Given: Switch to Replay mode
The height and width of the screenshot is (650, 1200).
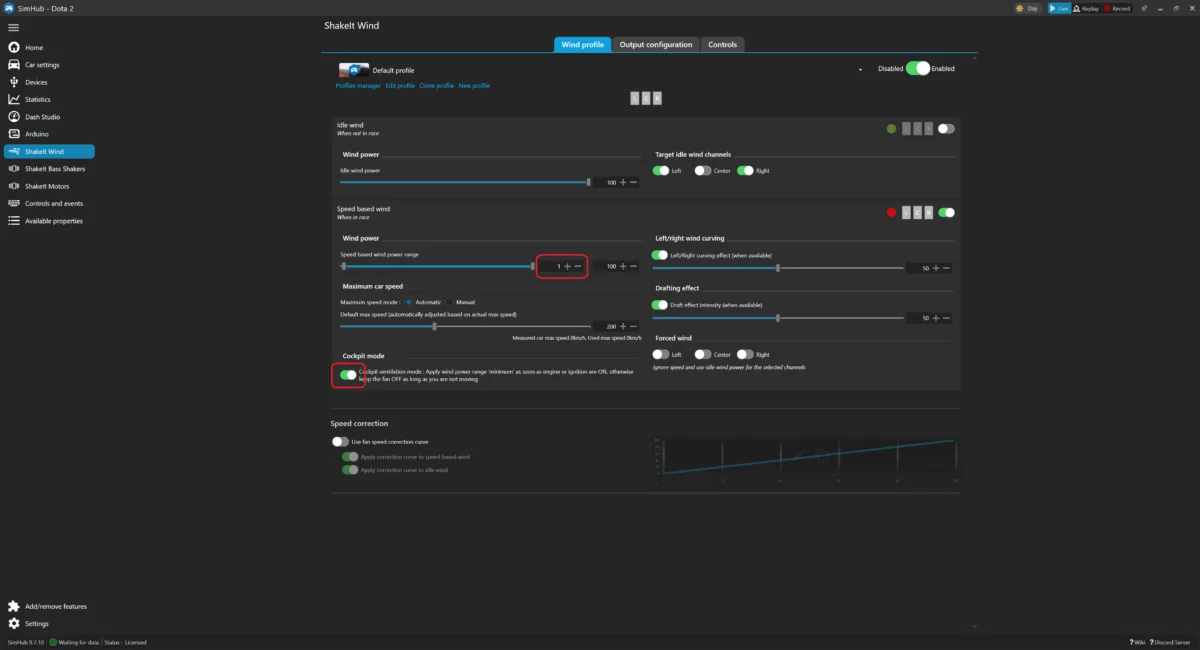Looking at the screenshot, I should tap(1085, 8).
